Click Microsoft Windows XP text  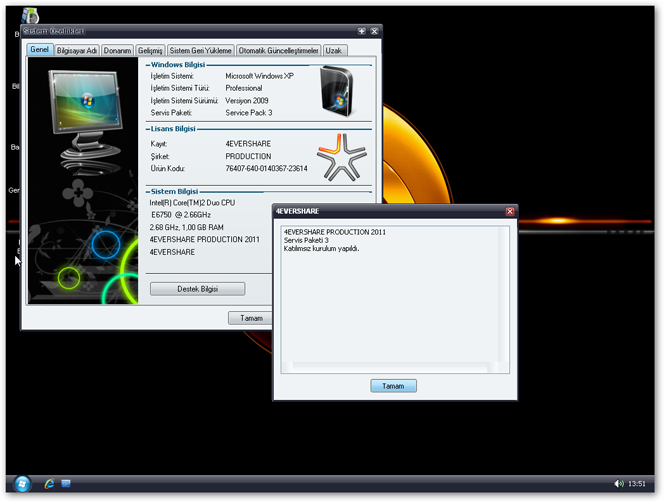point(259,76)
